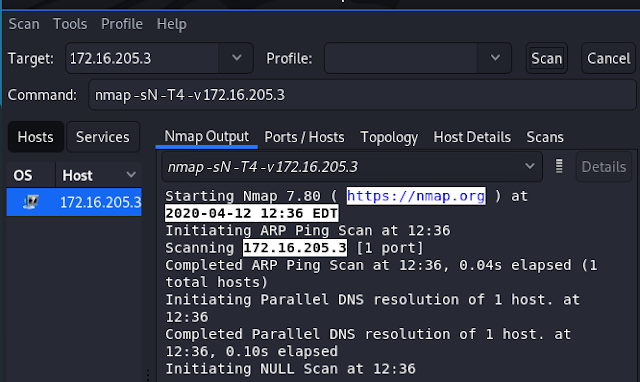Viewport: 640px width, 382px height.
Task: Sort by the Host column header
Action: click(x=98, y=175)
